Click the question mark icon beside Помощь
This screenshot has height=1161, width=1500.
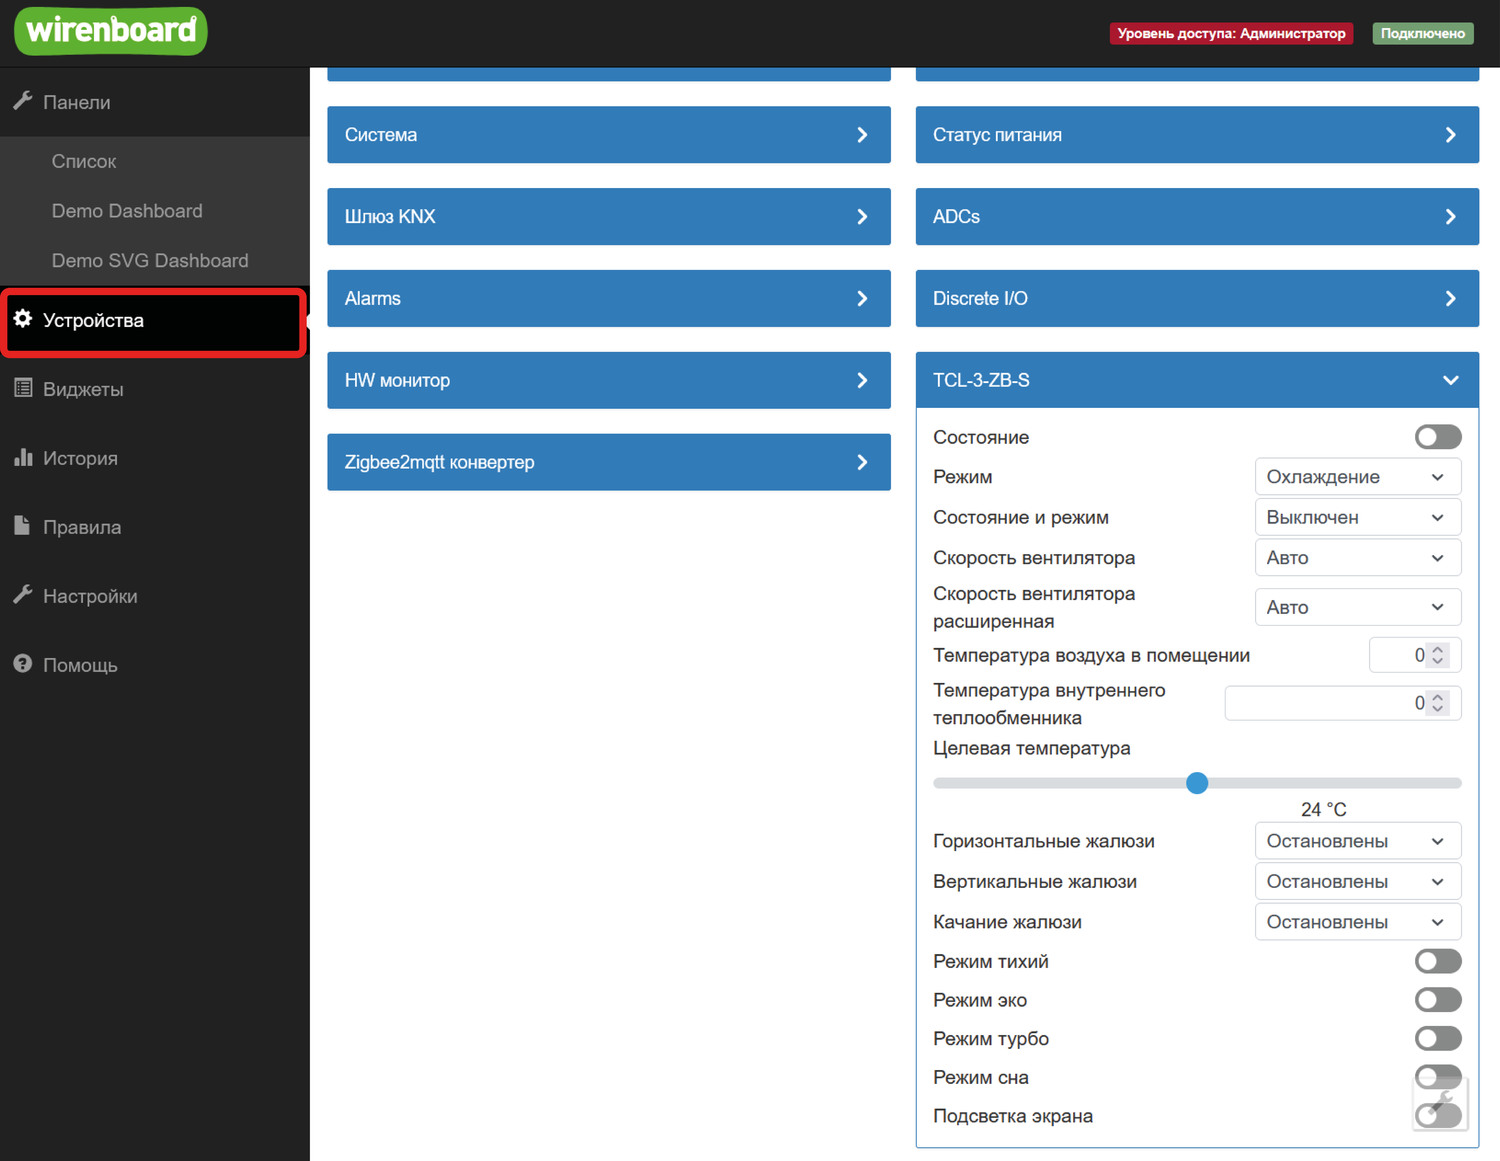point(23,664)
